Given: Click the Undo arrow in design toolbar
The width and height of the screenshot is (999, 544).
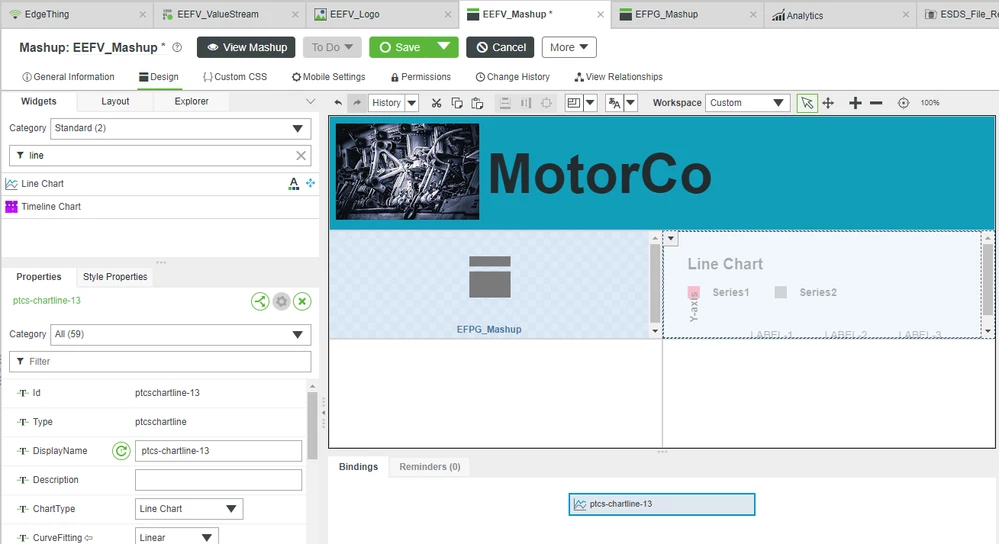Looking at the screenshot, I should 338,103.
